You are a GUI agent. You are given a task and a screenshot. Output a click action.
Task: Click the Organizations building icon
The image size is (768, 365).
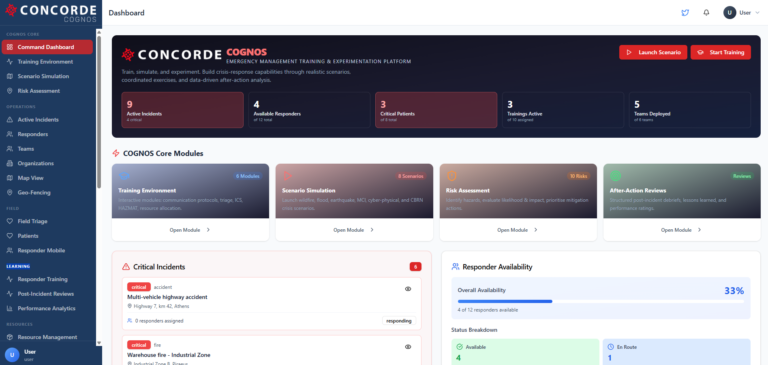[x=9, y=164]
